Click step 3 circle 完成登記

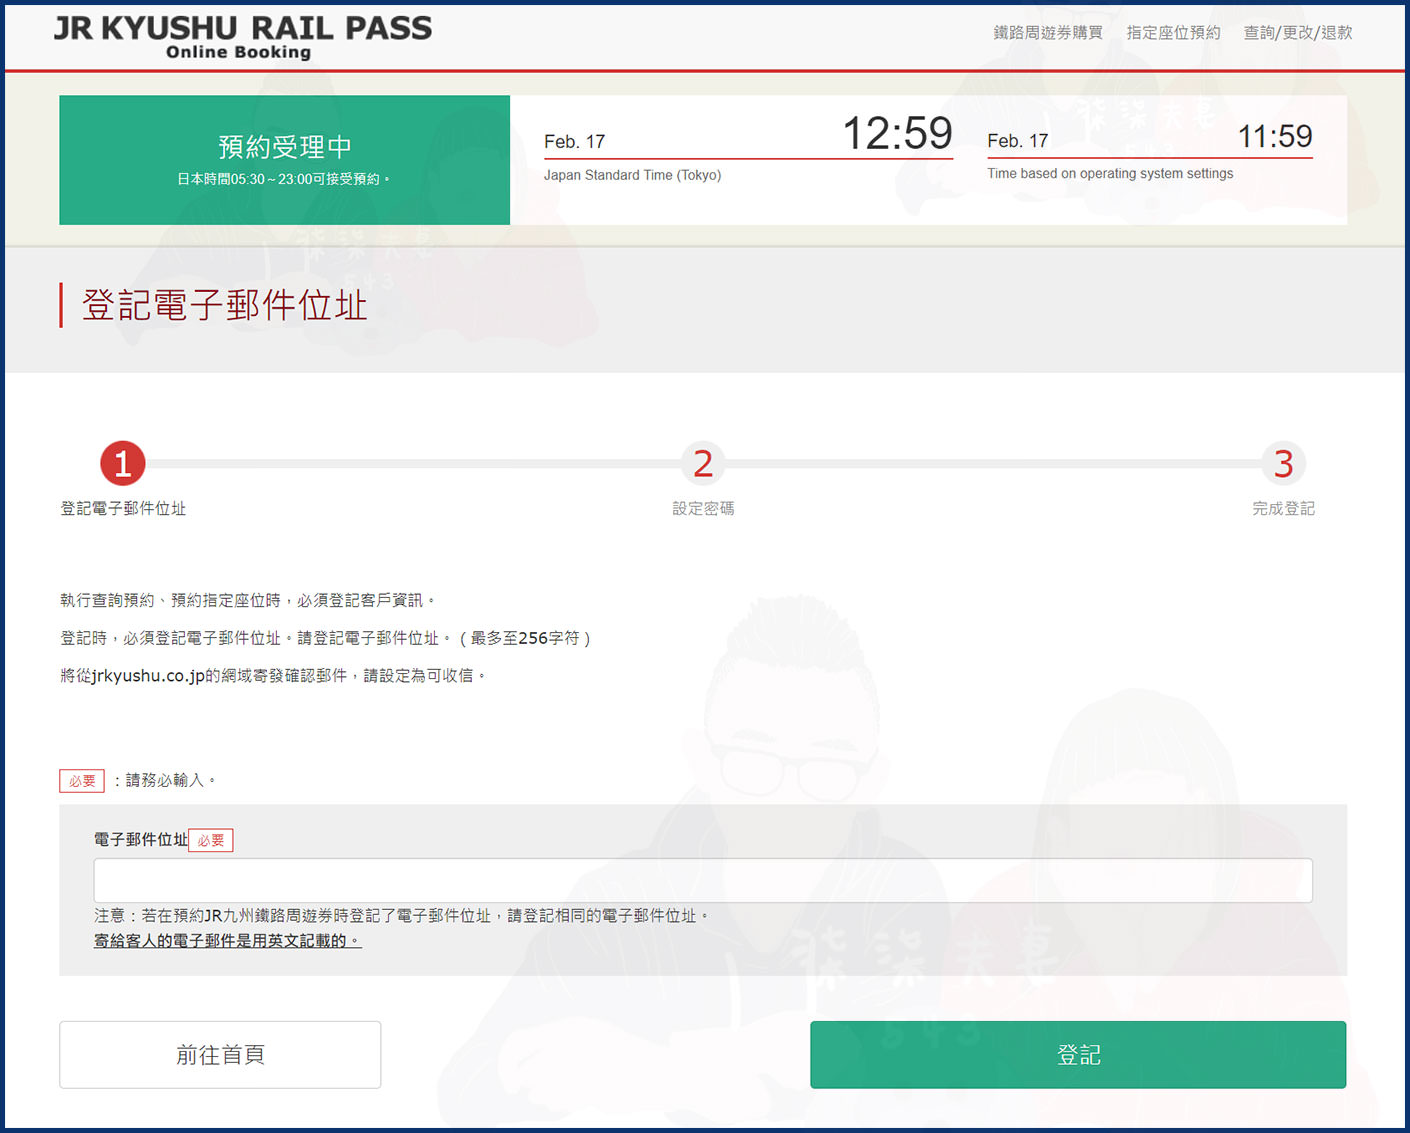tap(1284, 463)
